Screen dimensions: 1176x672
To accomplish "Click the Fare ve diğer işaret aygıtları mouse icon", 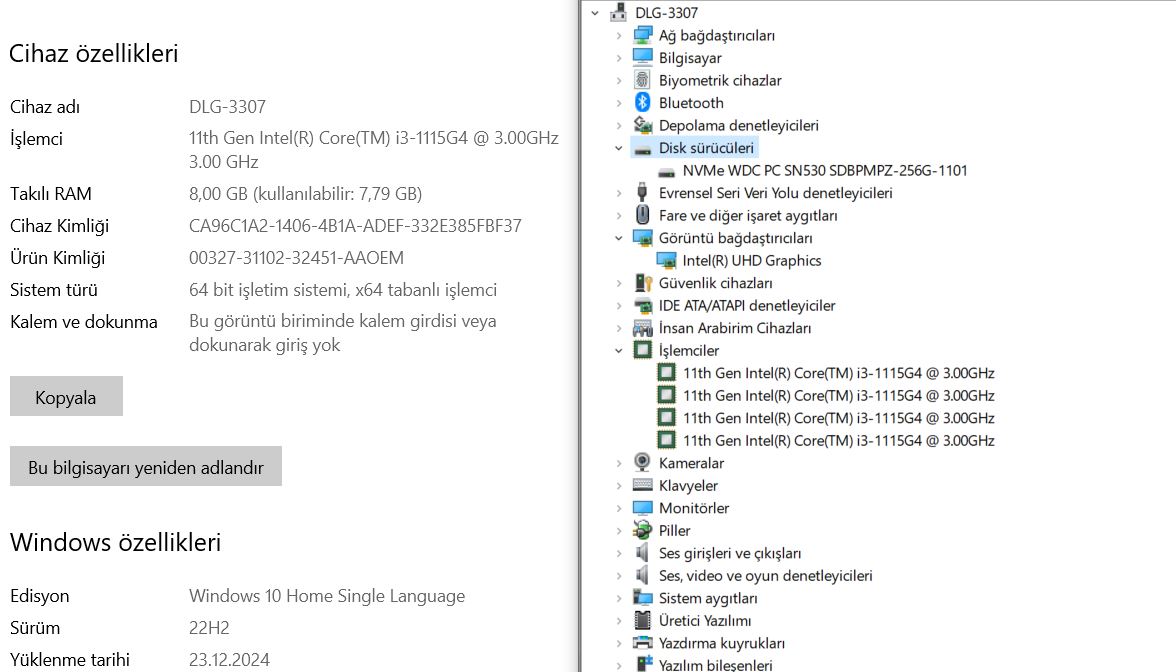I will pos(643,215).
